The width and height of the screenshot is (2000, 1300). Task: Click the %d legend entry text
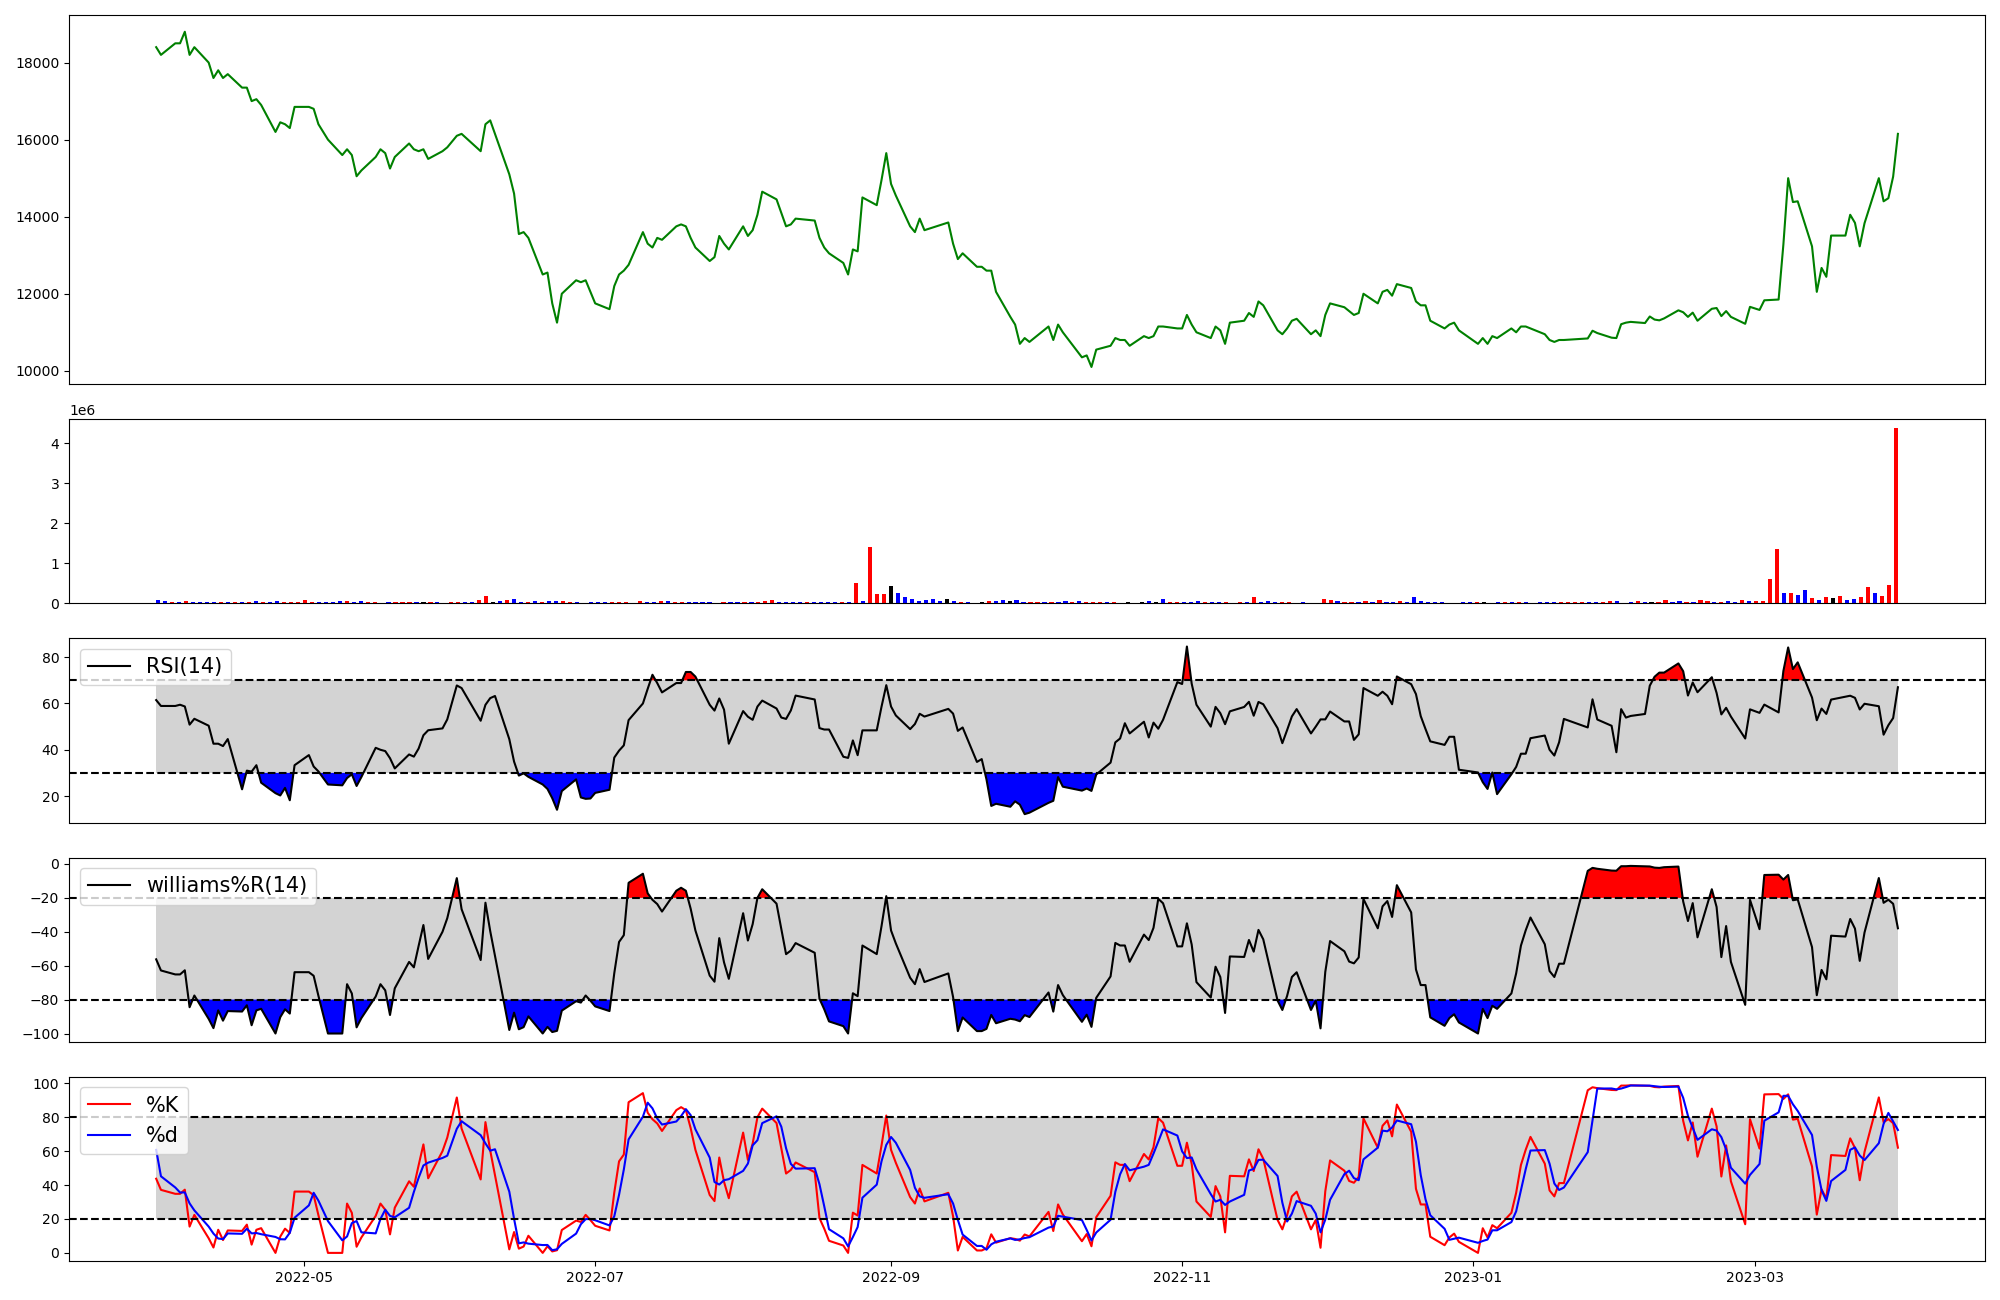click(x=162, y=1135)
